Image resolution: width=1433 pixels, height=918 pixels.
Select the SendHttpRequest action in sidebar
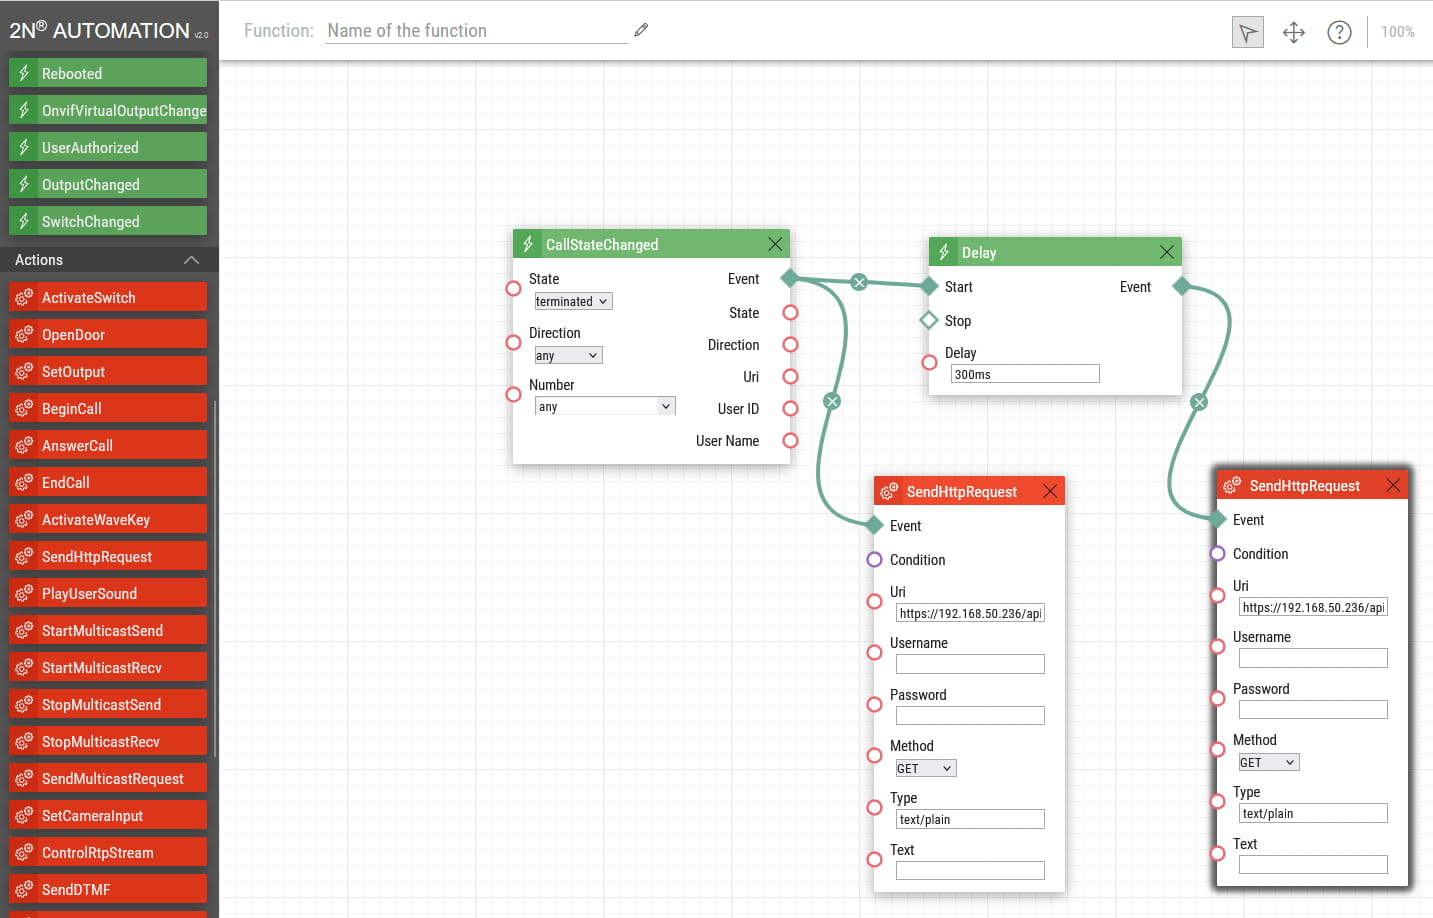click(108, 556)
